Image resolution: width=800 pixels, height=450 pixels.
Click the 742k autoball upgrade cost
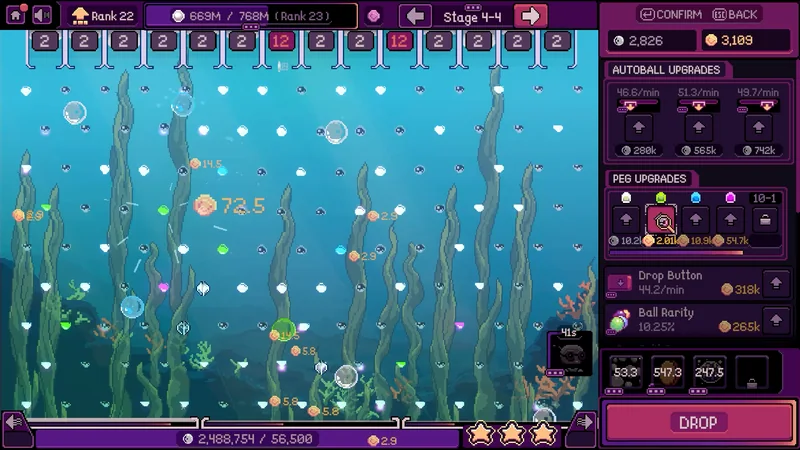click(x=759, y=150)
